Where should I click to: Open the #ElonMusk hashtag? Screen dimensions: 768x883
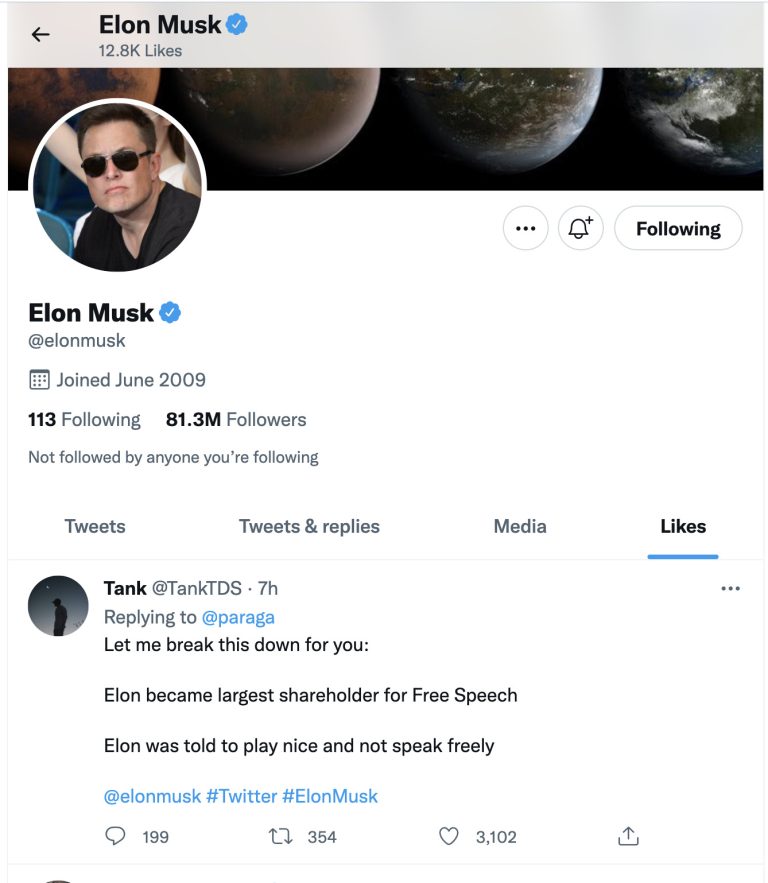(x=330, y=796)
